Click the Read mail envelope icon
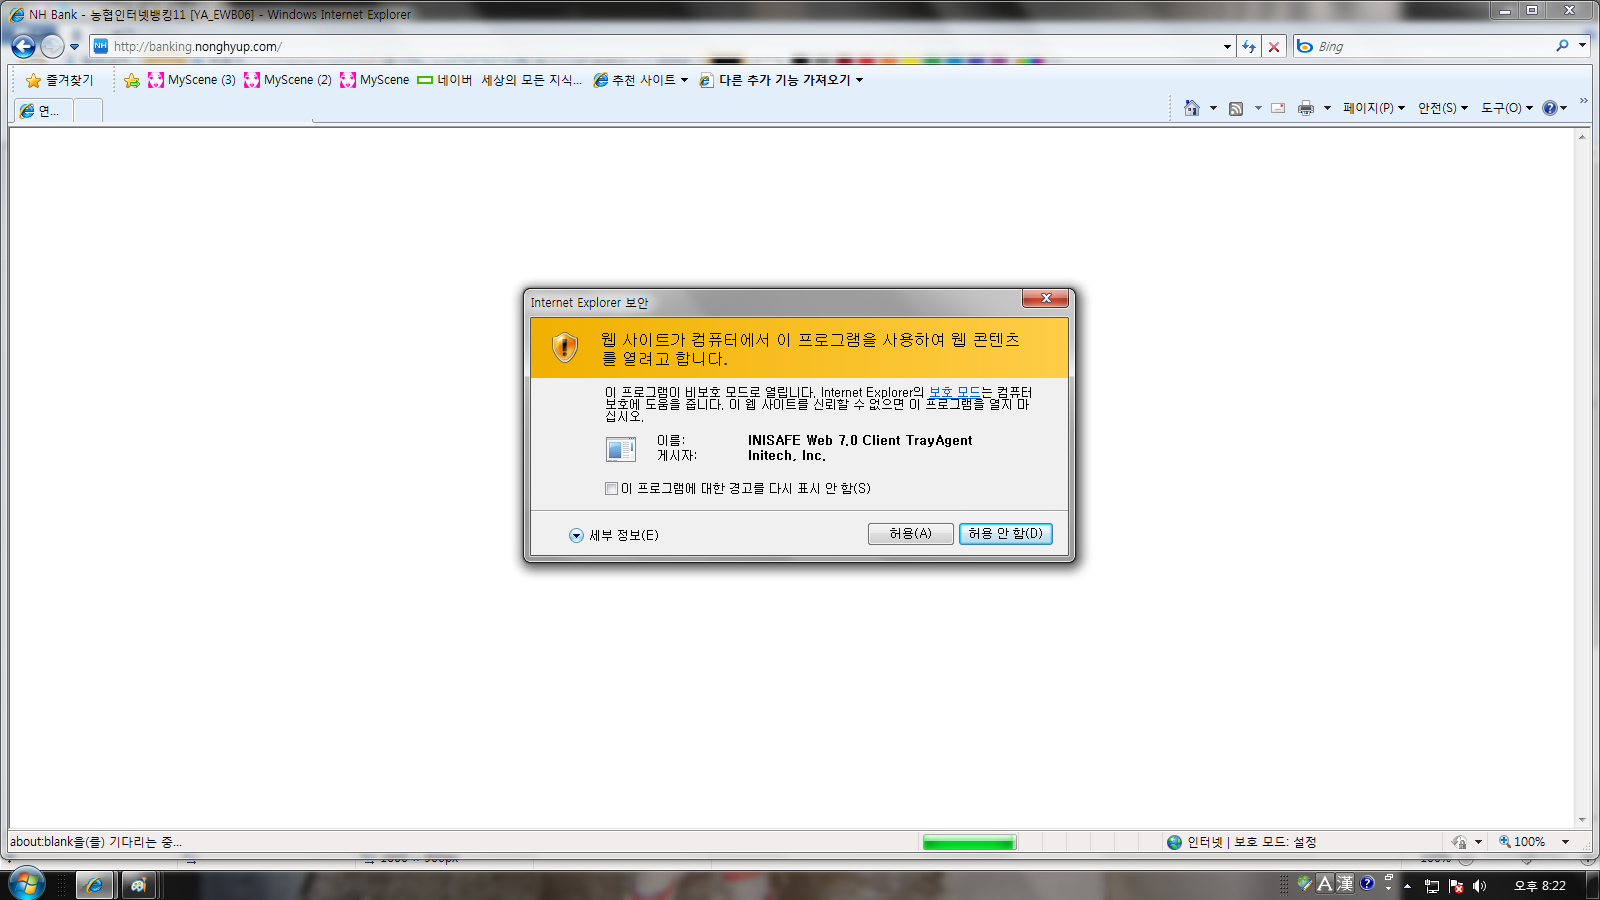Image resolution: width=1600 pixels, height=900 pixels. 1278,108
